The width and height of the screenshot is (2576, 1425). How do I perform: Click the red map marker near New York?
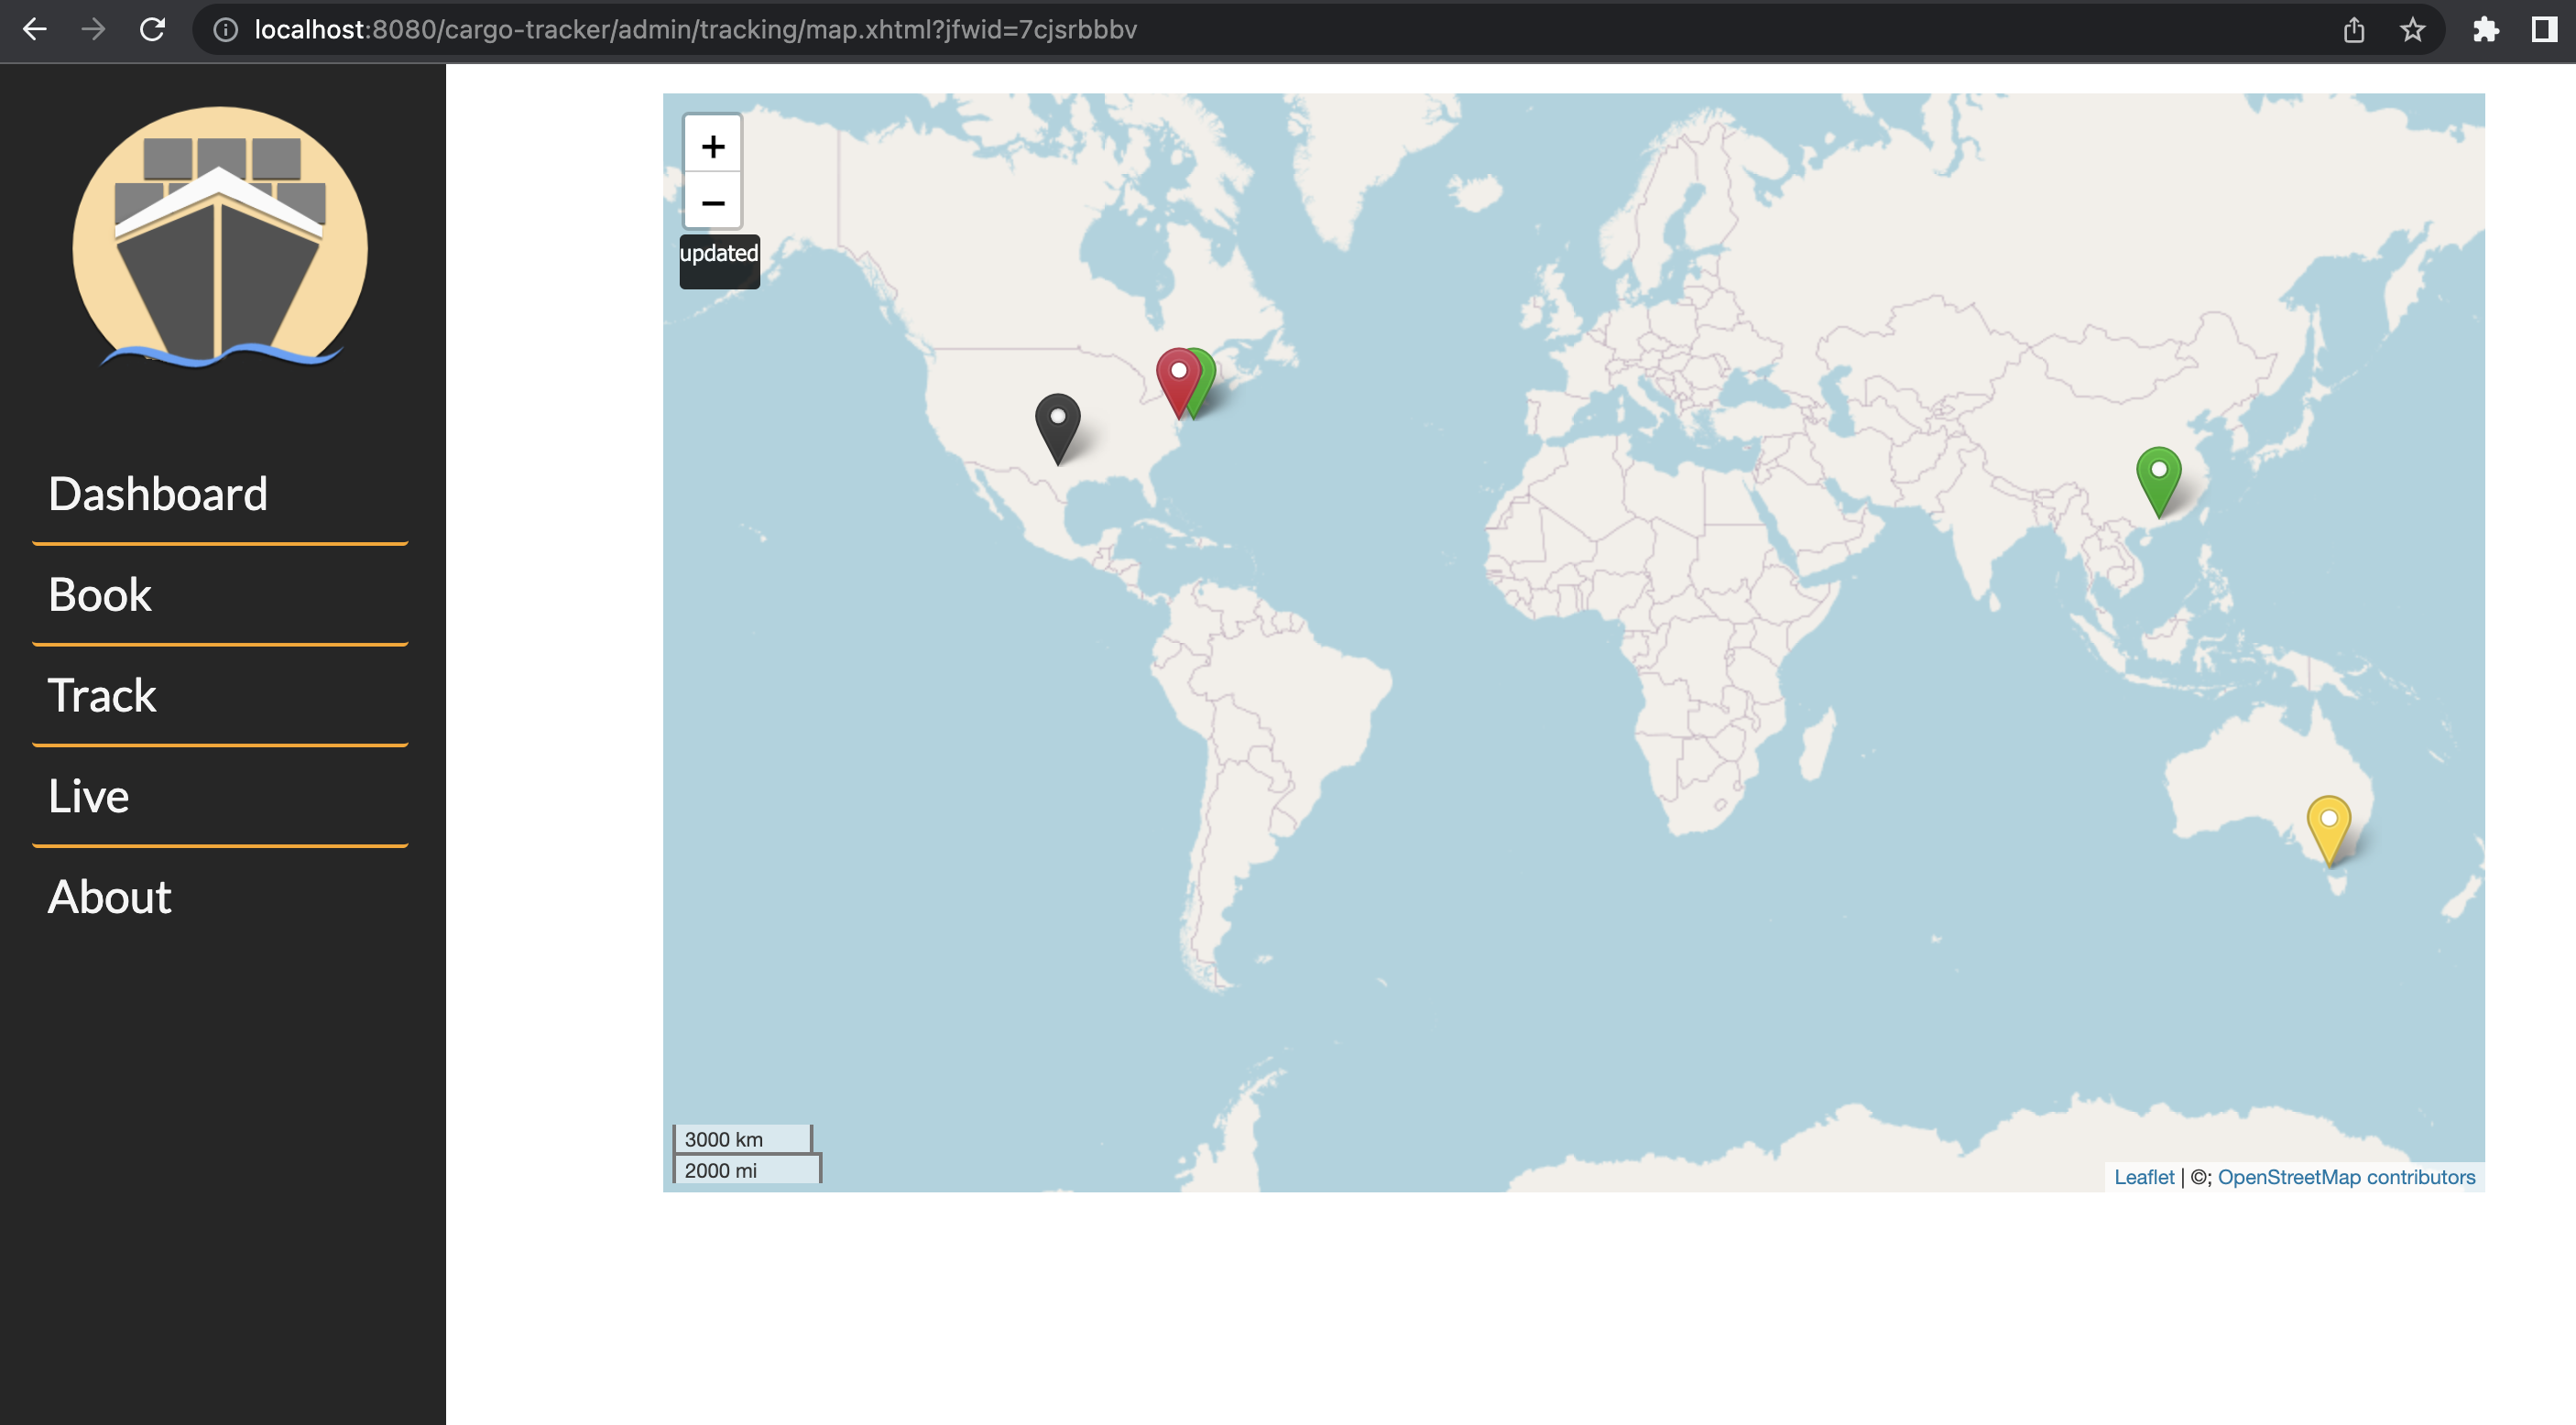(1177, 378)
